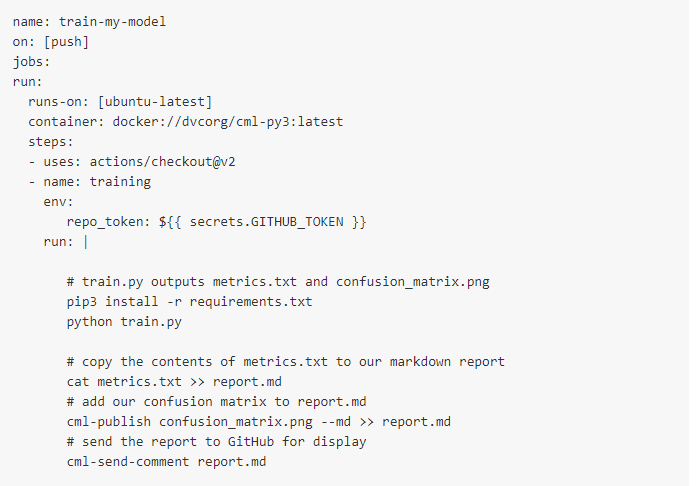Viewport: 697px width, 486px height.
Task: Place cursor on the top-level 'run:' key
Action: click(x=28, y=82)
